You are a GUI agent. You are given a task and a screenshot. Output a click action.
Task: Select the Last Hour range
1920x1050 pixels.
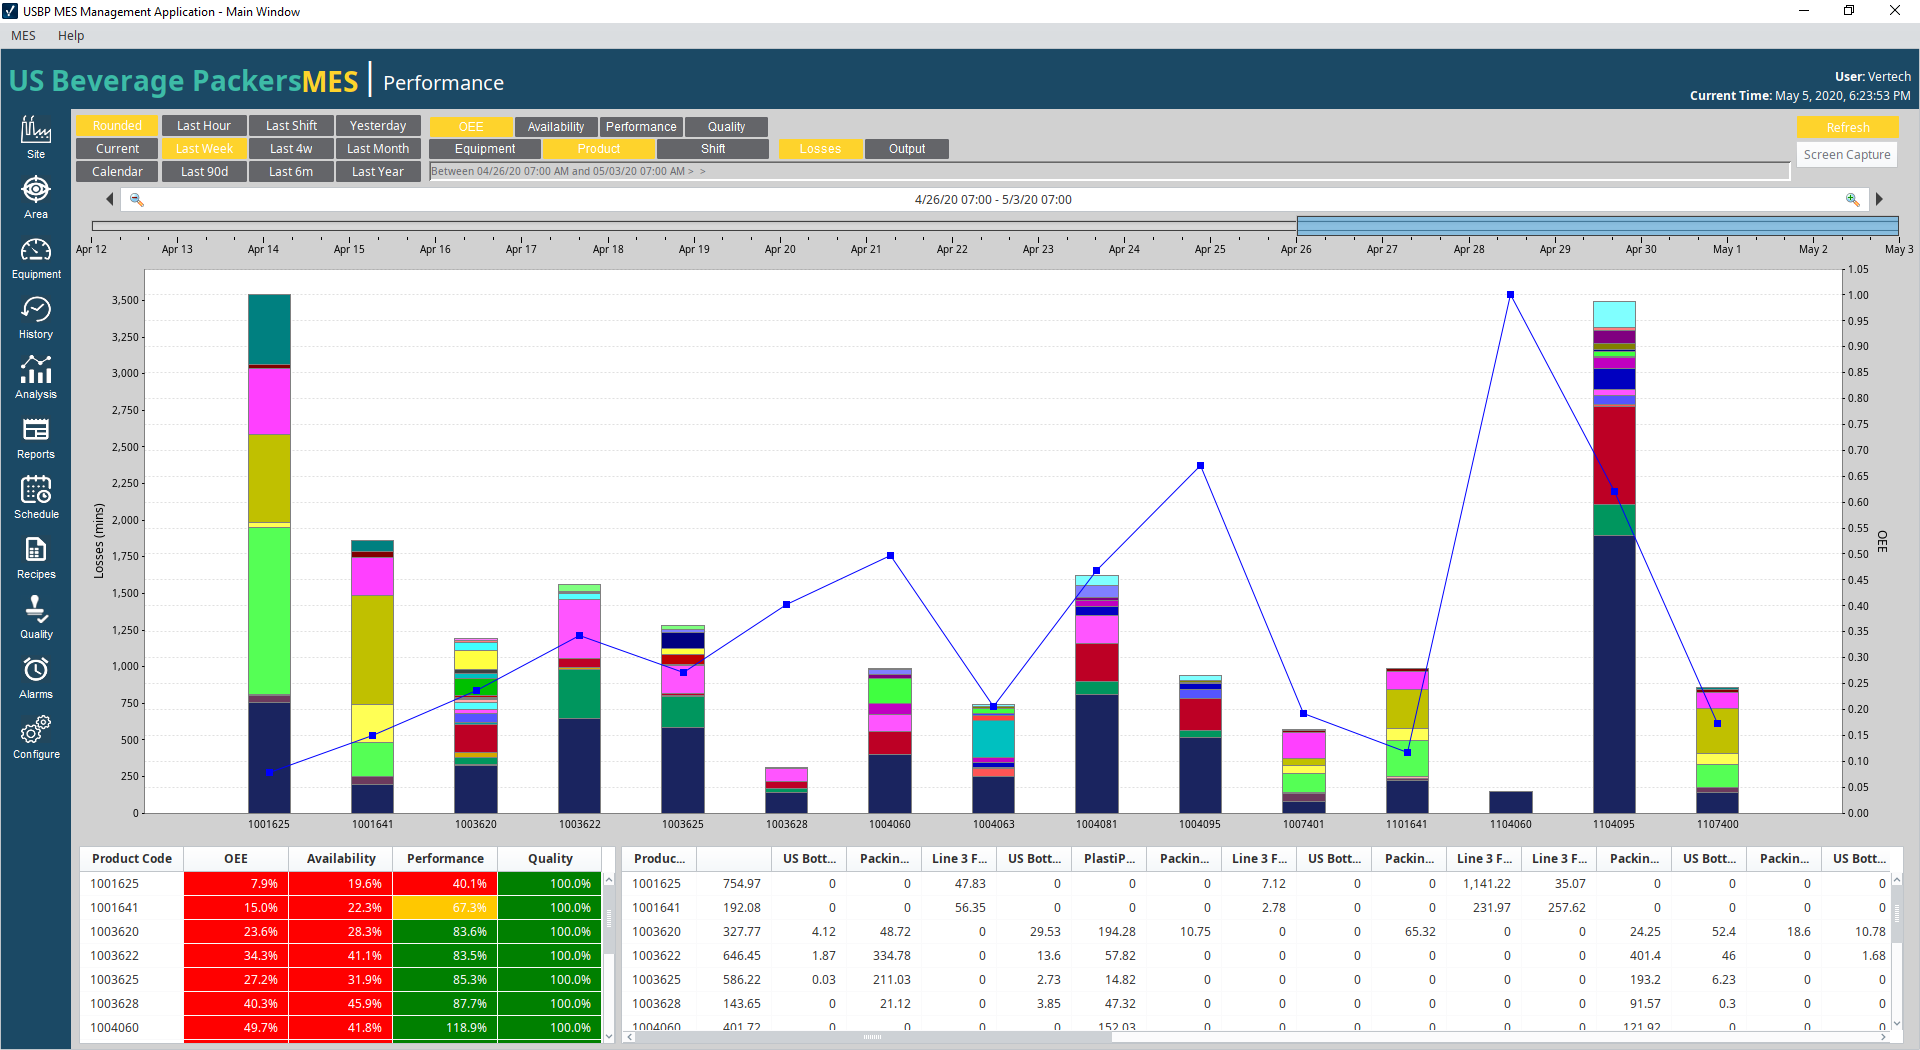coord(204,126)
